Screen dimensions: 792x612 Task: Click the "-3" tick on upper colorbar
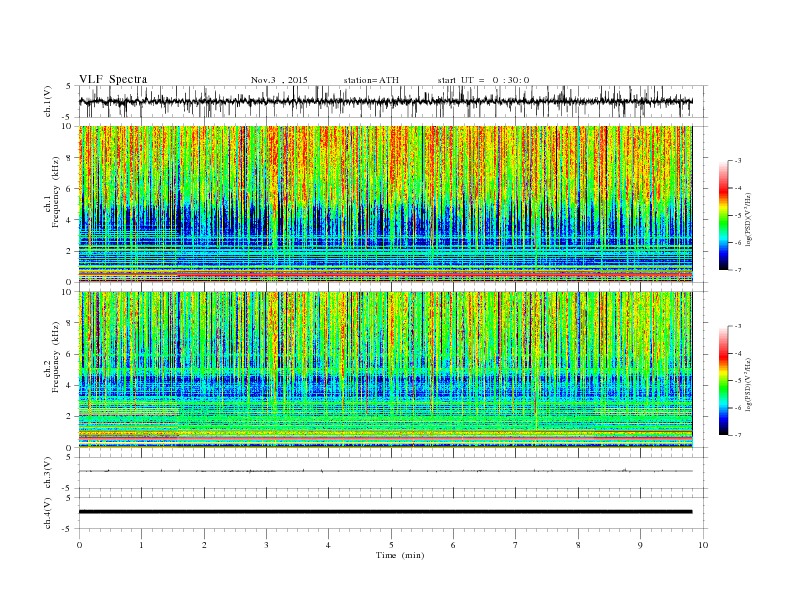point(738,161)
